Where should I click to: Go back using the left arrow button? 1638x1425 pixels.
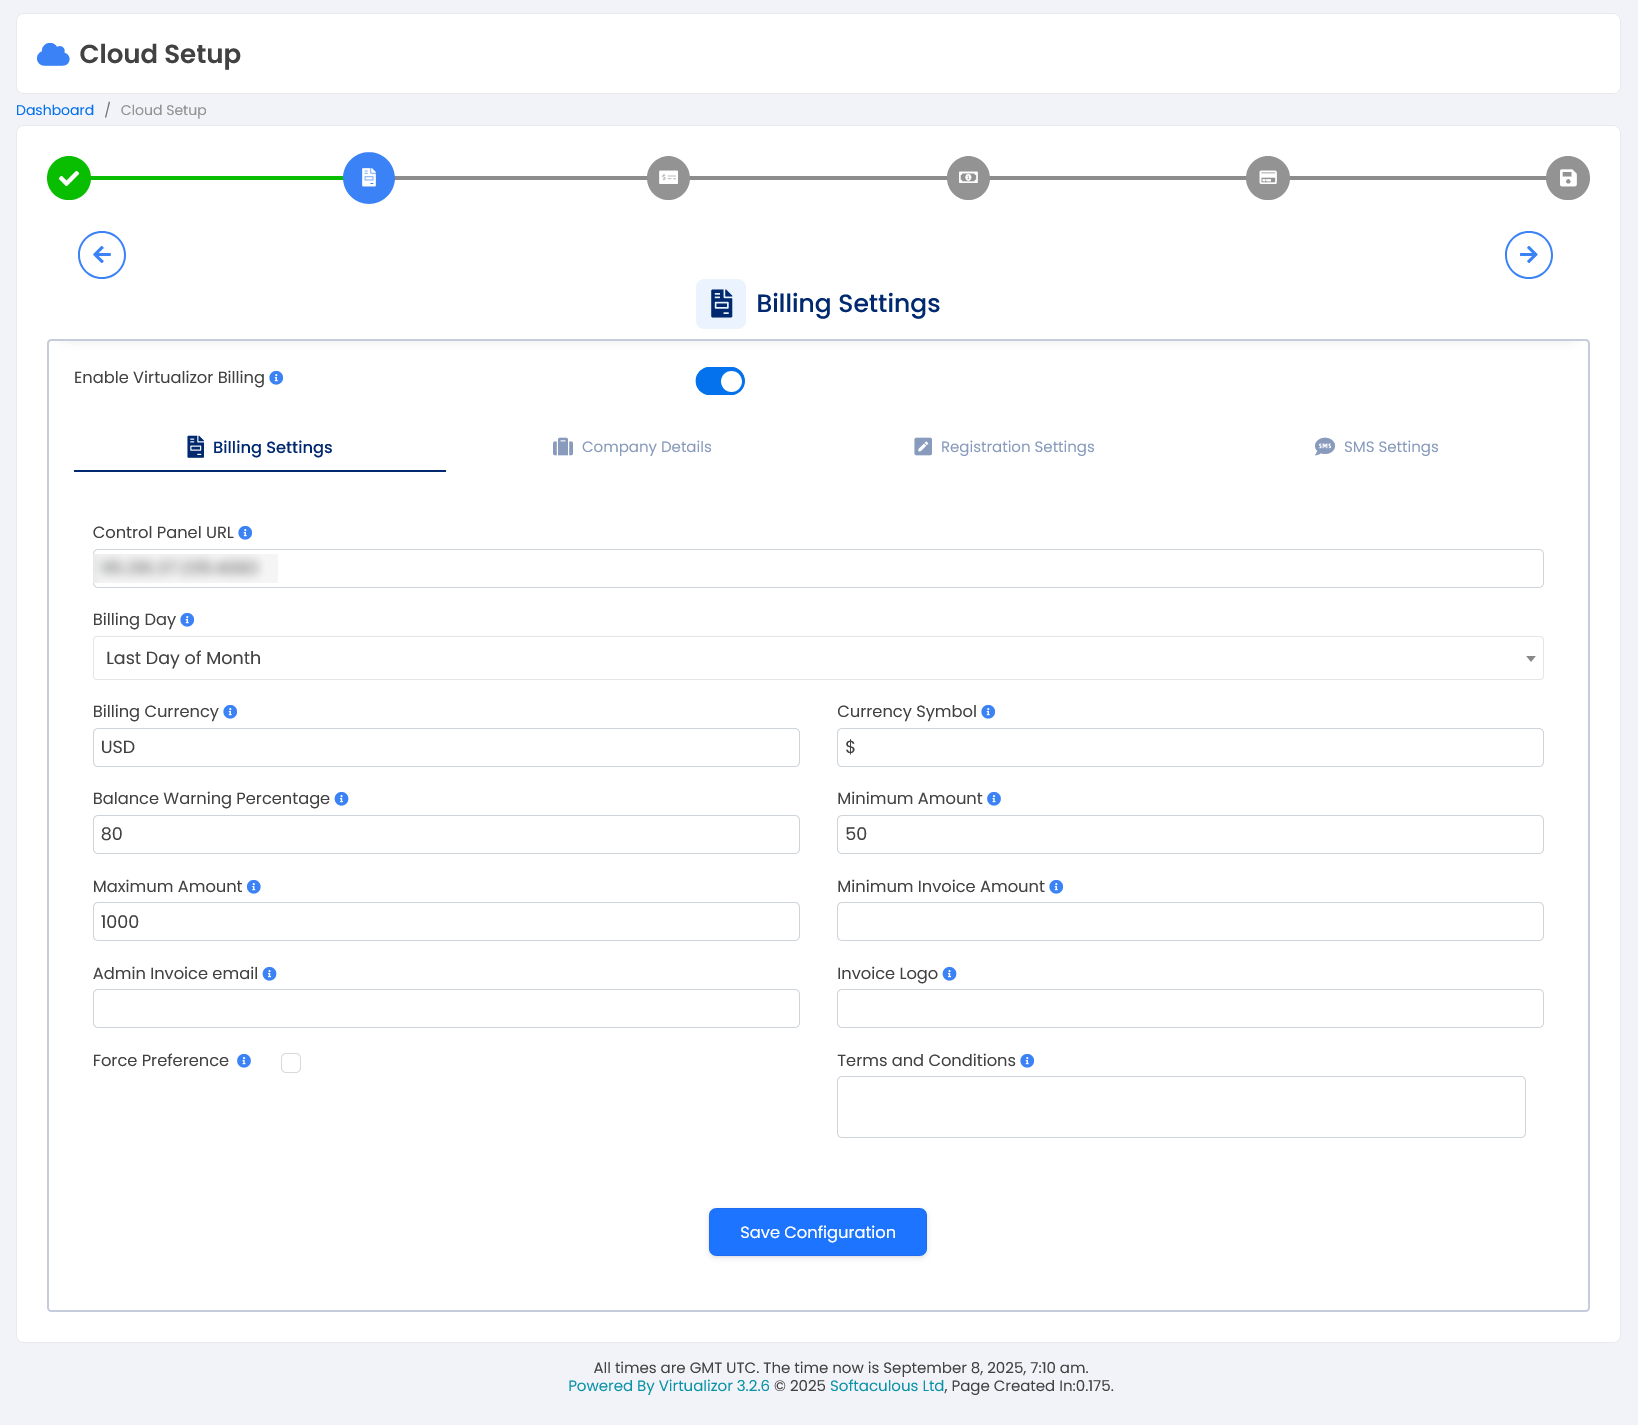coord(102,255)
